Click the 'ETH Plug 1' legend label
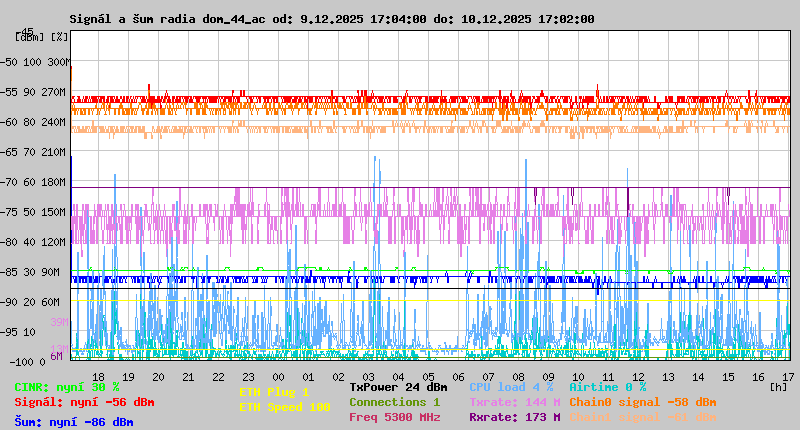 (274, 392)
